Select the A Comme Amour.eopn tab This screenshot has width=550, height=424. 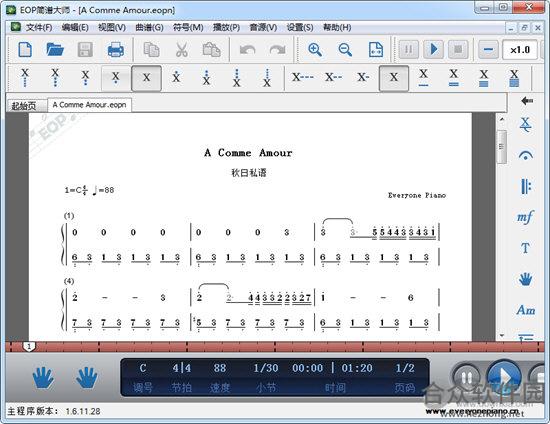89,105
